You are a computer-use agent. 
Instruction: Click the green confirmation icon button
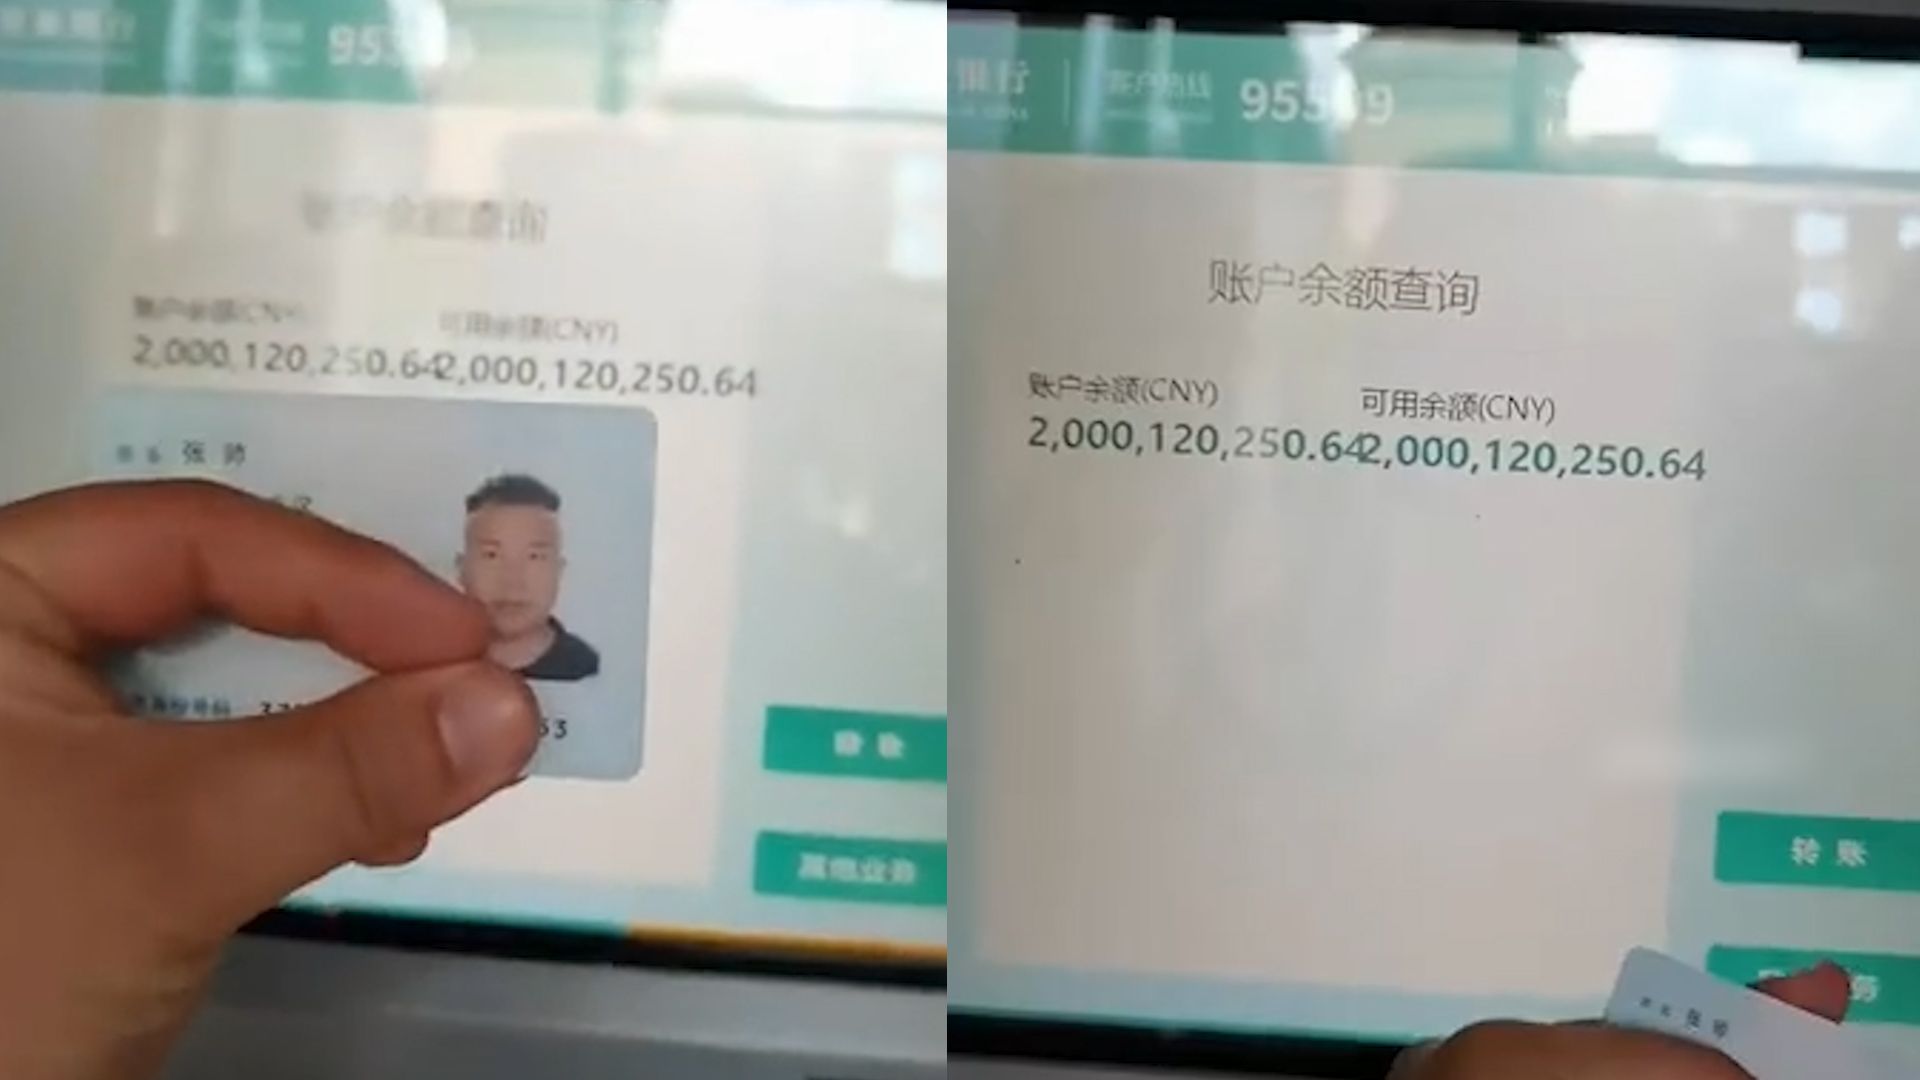click(855, 742)
